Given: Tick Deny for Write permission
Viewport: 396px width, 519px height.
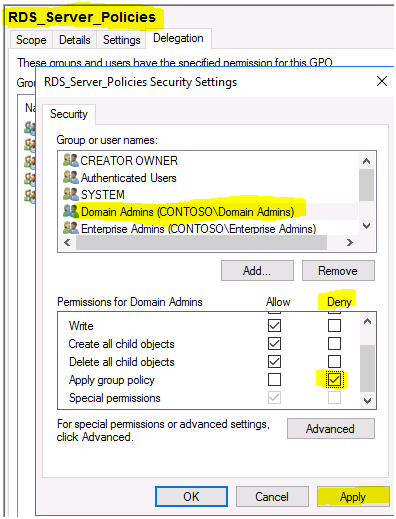Looking at the screenshot, I should (334, 325).
